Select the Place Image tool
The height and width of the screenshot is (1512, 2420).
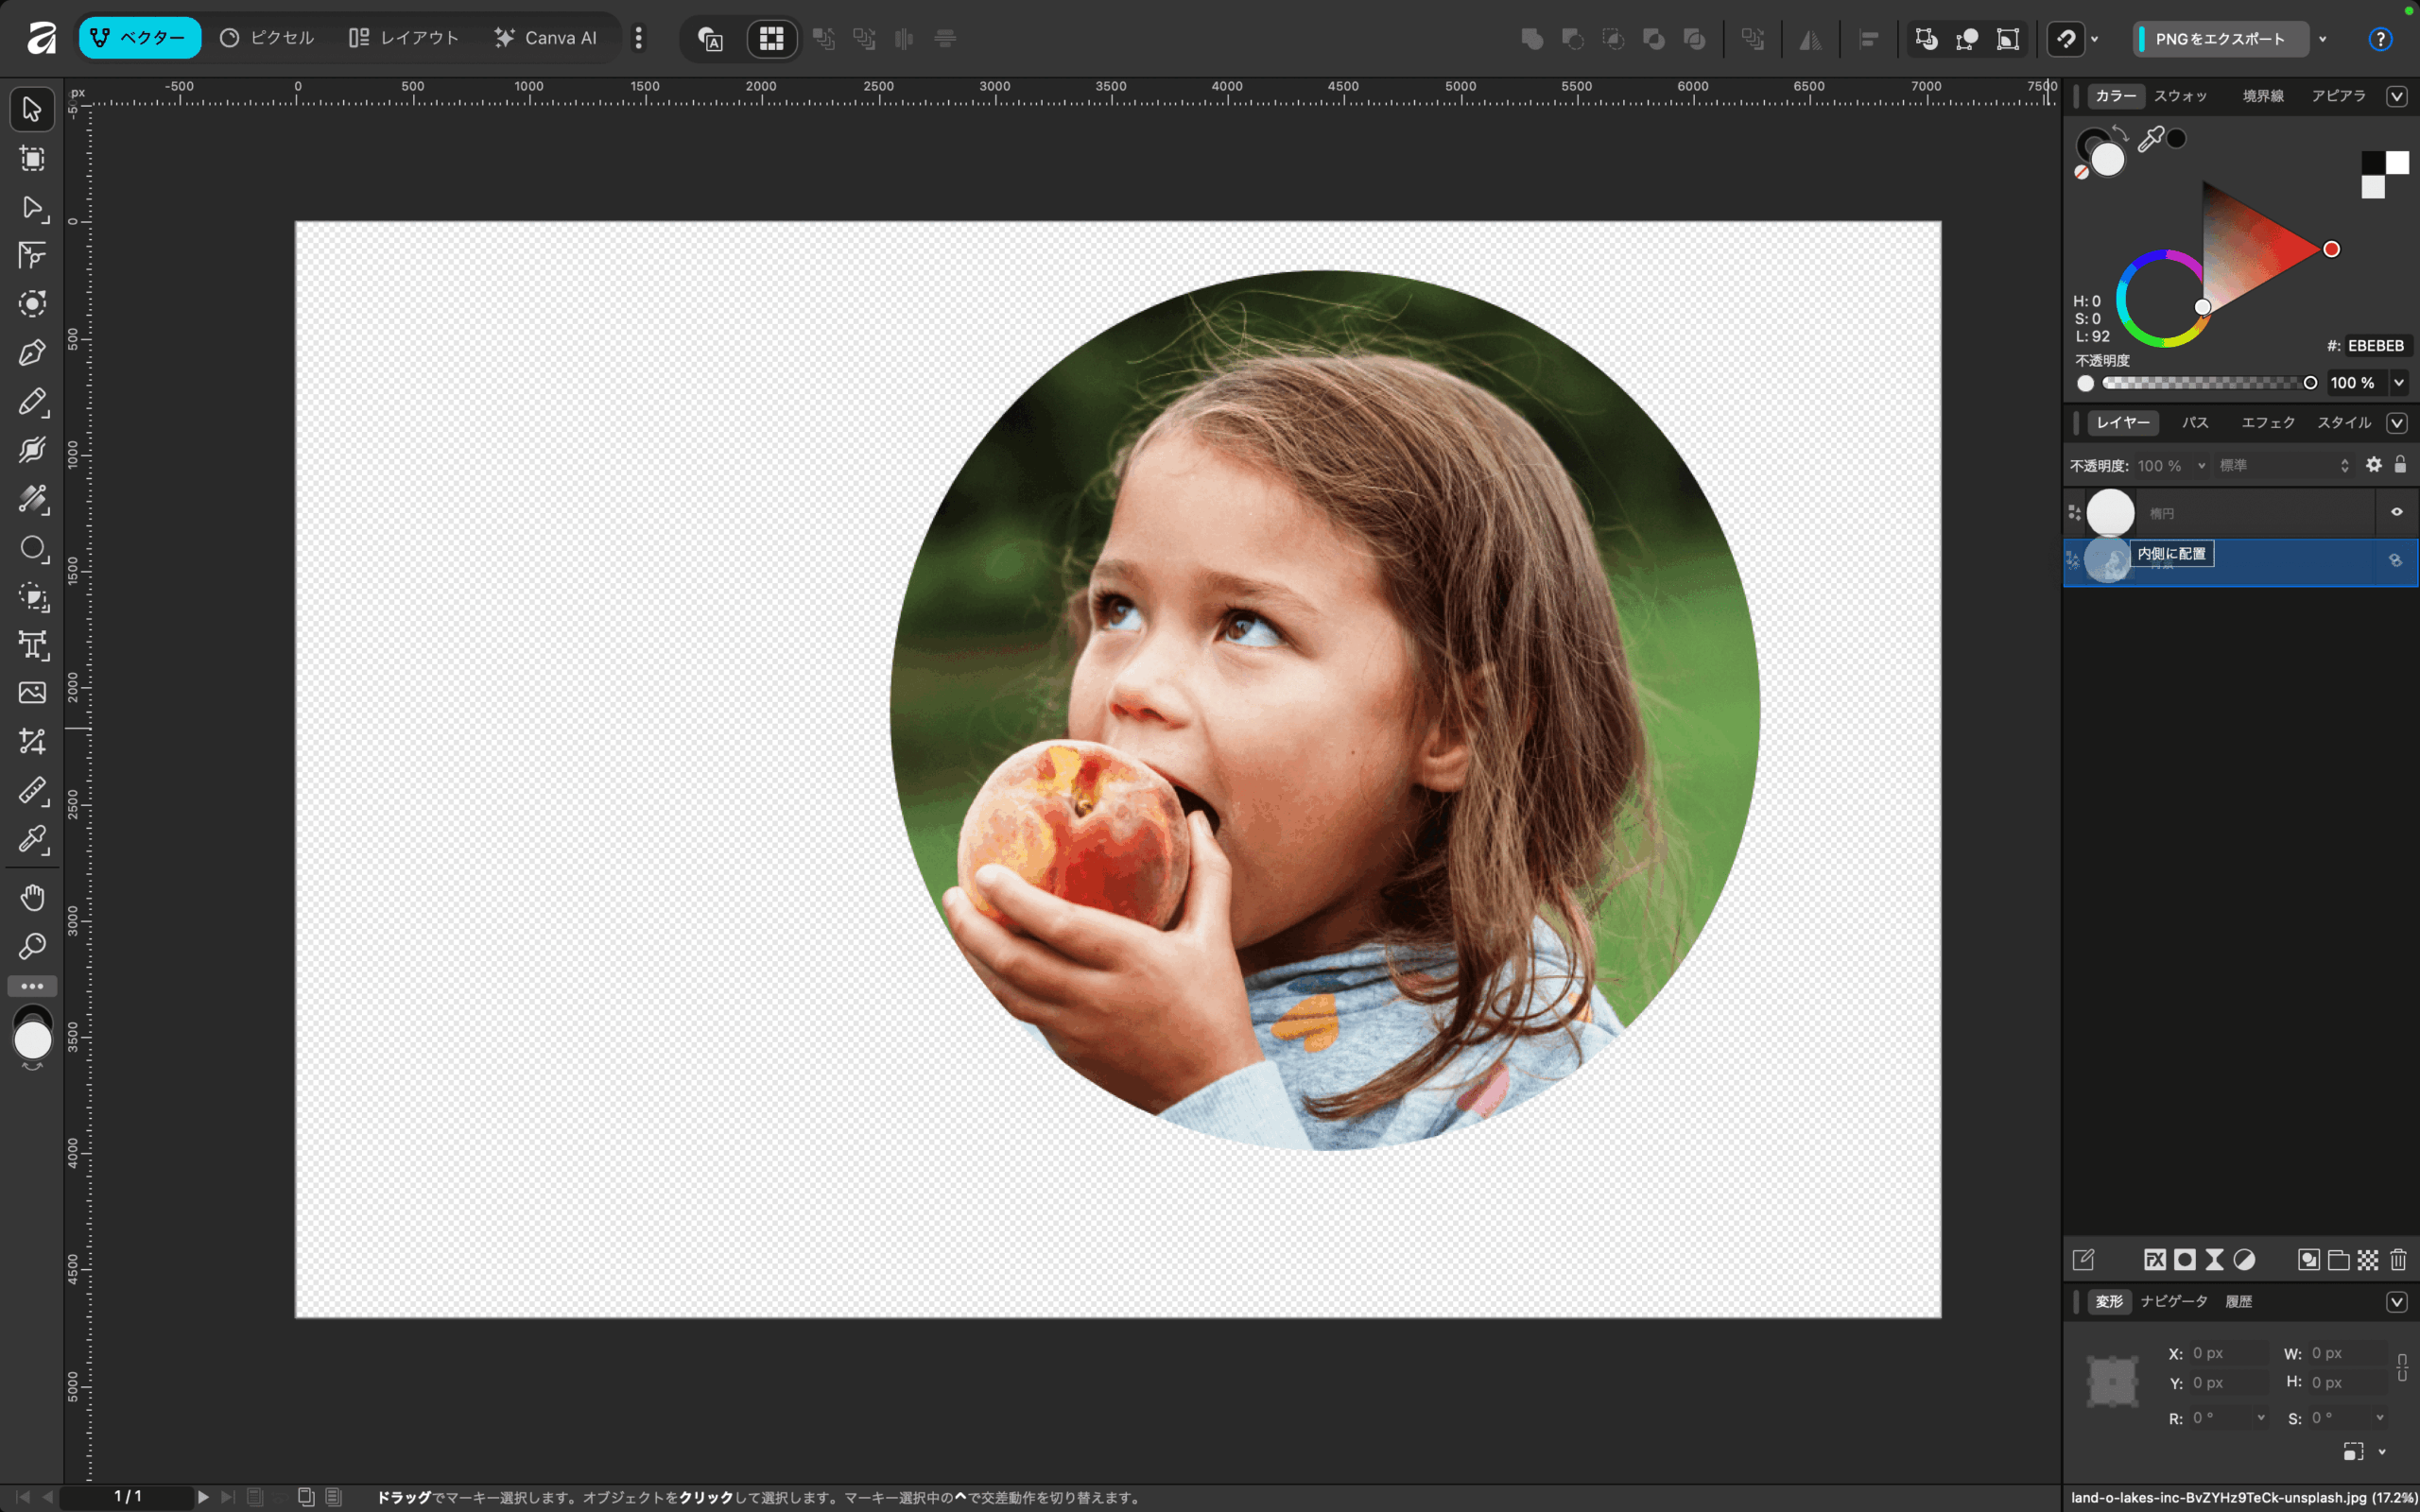tap(32, 692)
